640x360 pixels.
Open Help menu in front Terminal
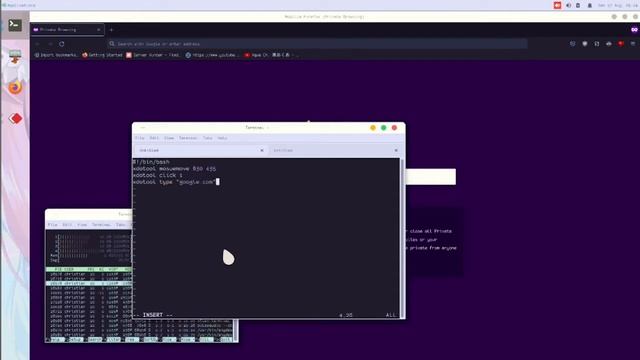click(x=222, y=138)
